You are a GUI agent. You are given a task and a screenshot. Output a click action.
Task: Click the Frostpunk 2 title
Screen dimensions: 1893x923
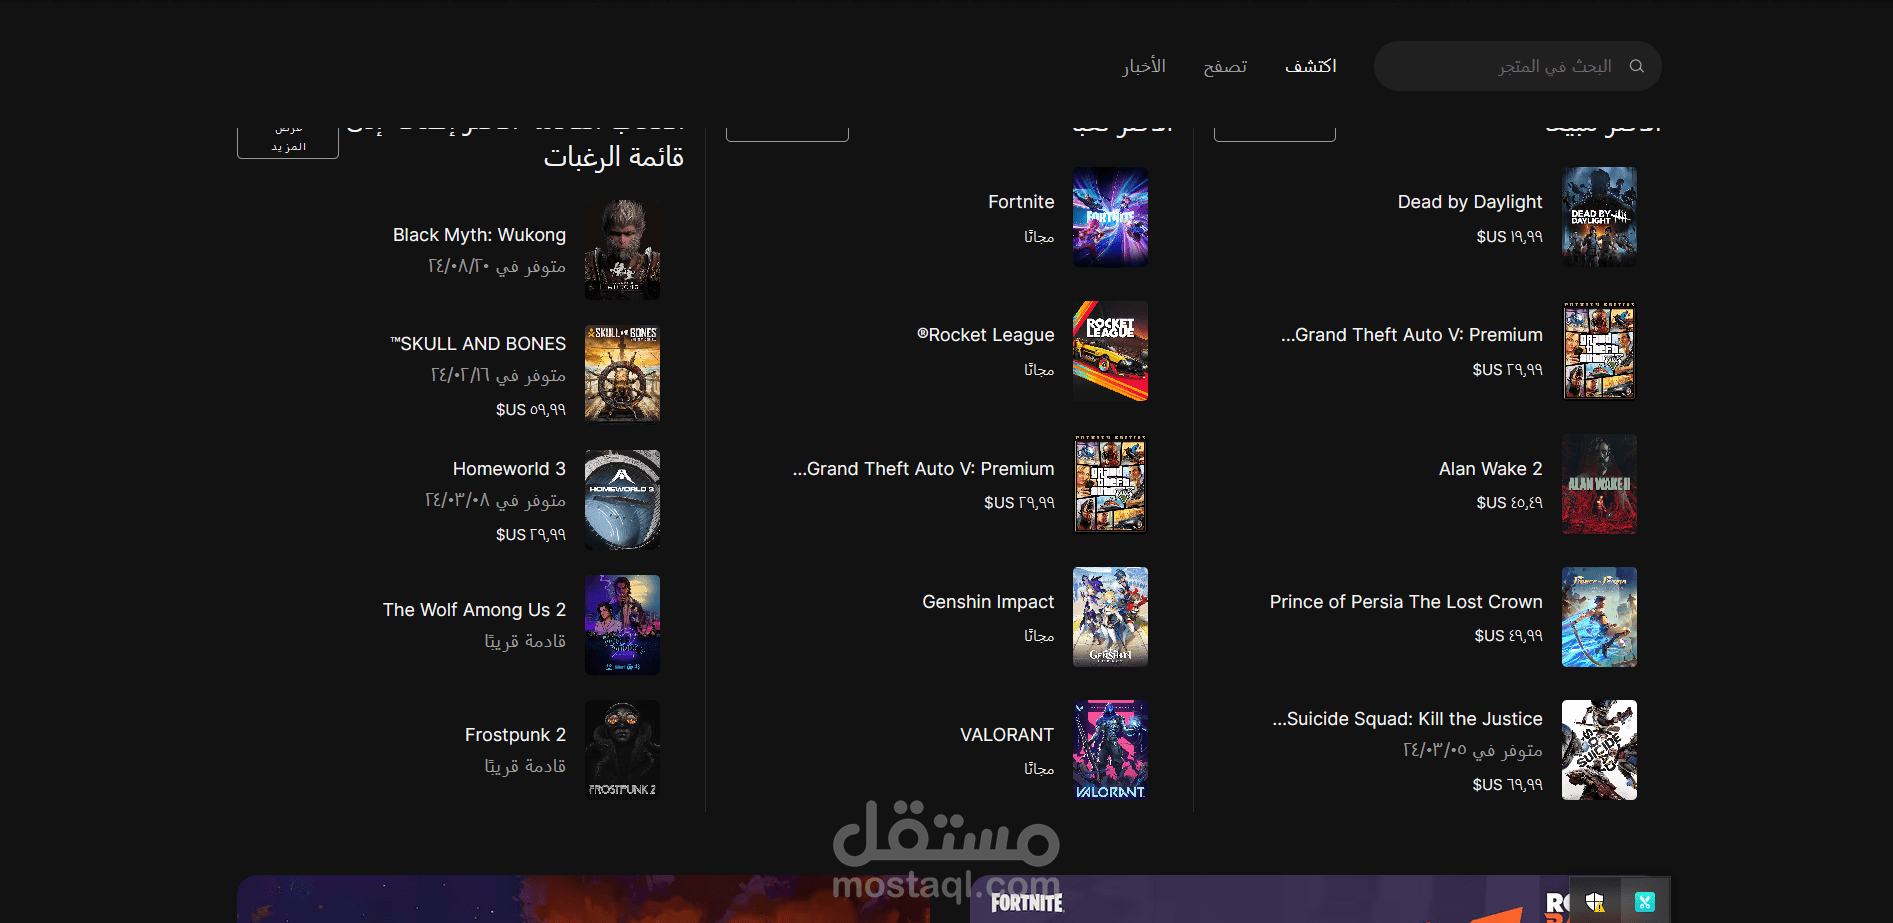tap(515, 735)
